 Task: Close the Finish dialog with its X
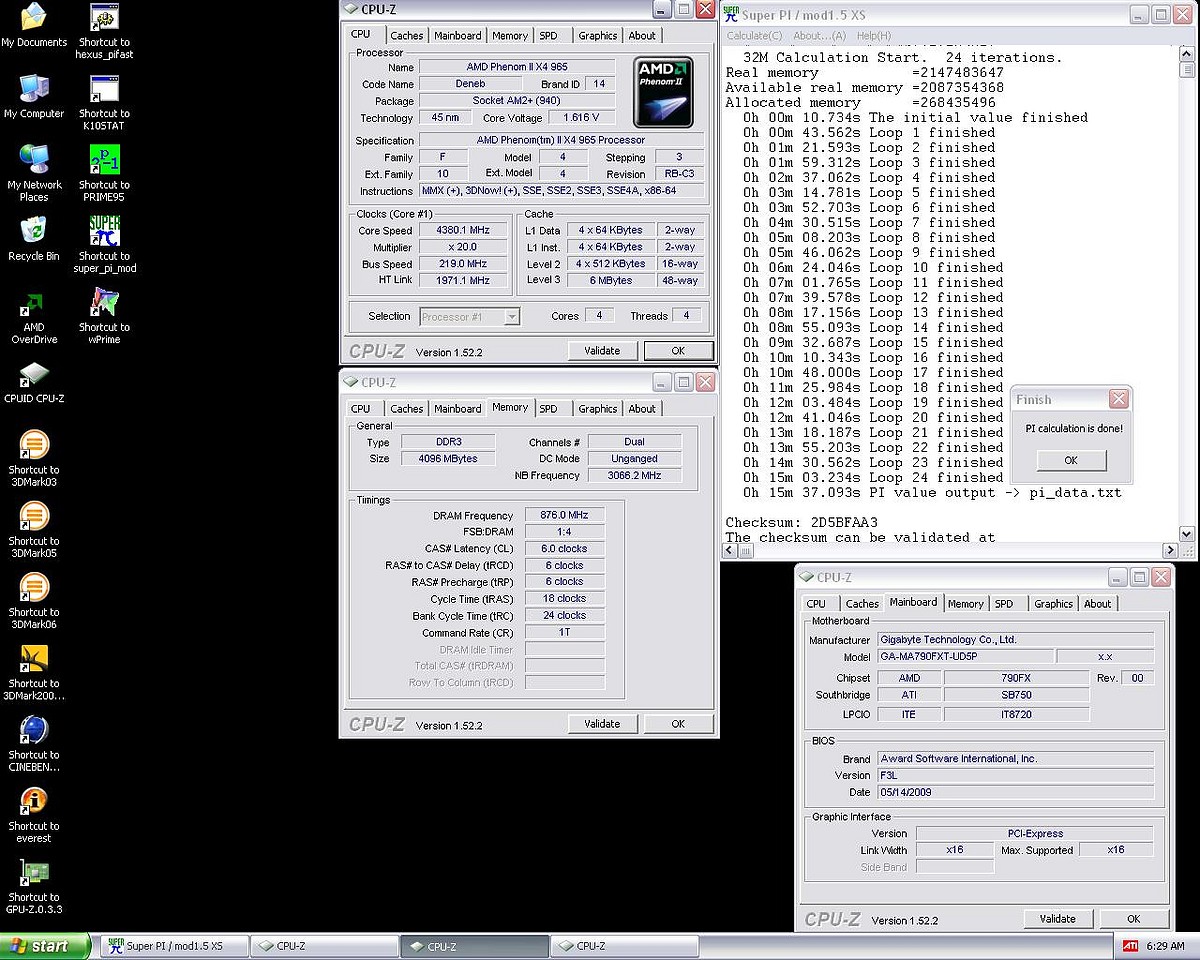tap(1119, 399)
